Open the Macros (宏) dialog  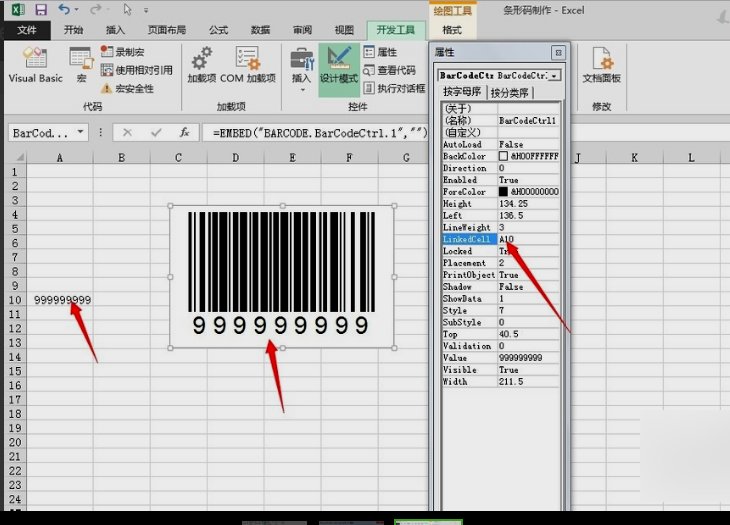tap(81, 65)
